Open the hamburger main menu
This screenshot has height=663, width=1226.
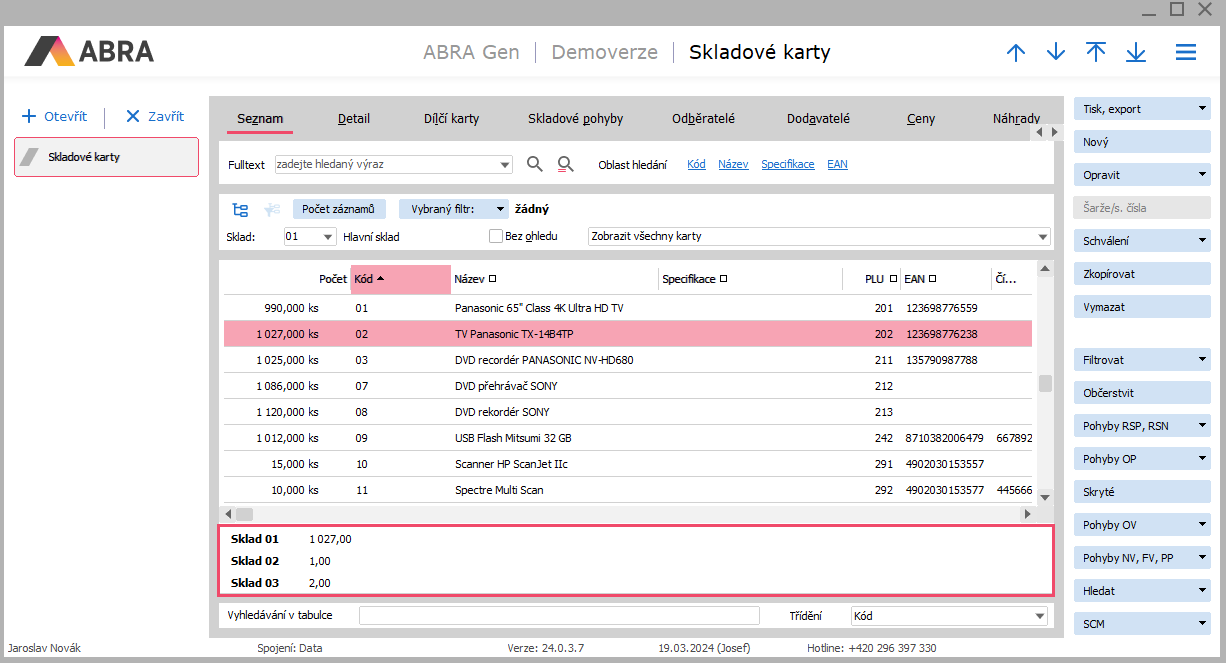(x=1186, y=53)
